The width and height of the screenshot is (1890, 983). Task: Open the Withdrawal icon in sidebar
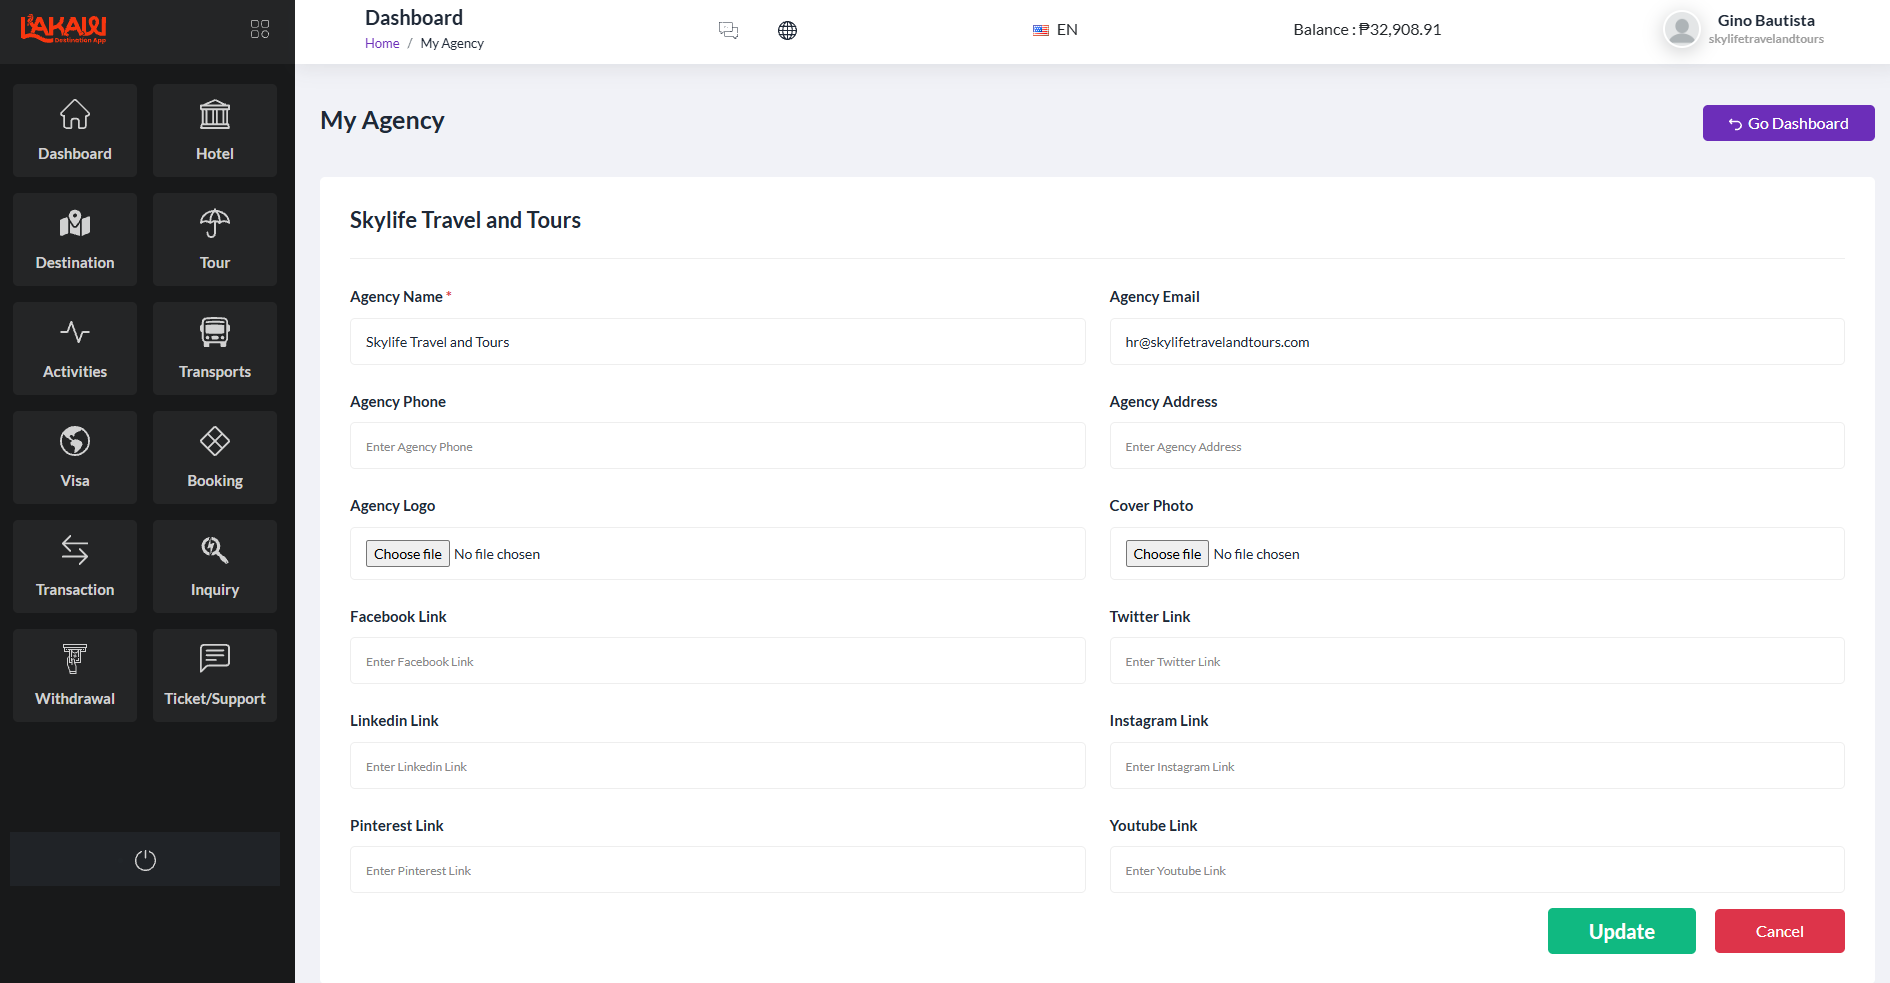tap(75, 659)
